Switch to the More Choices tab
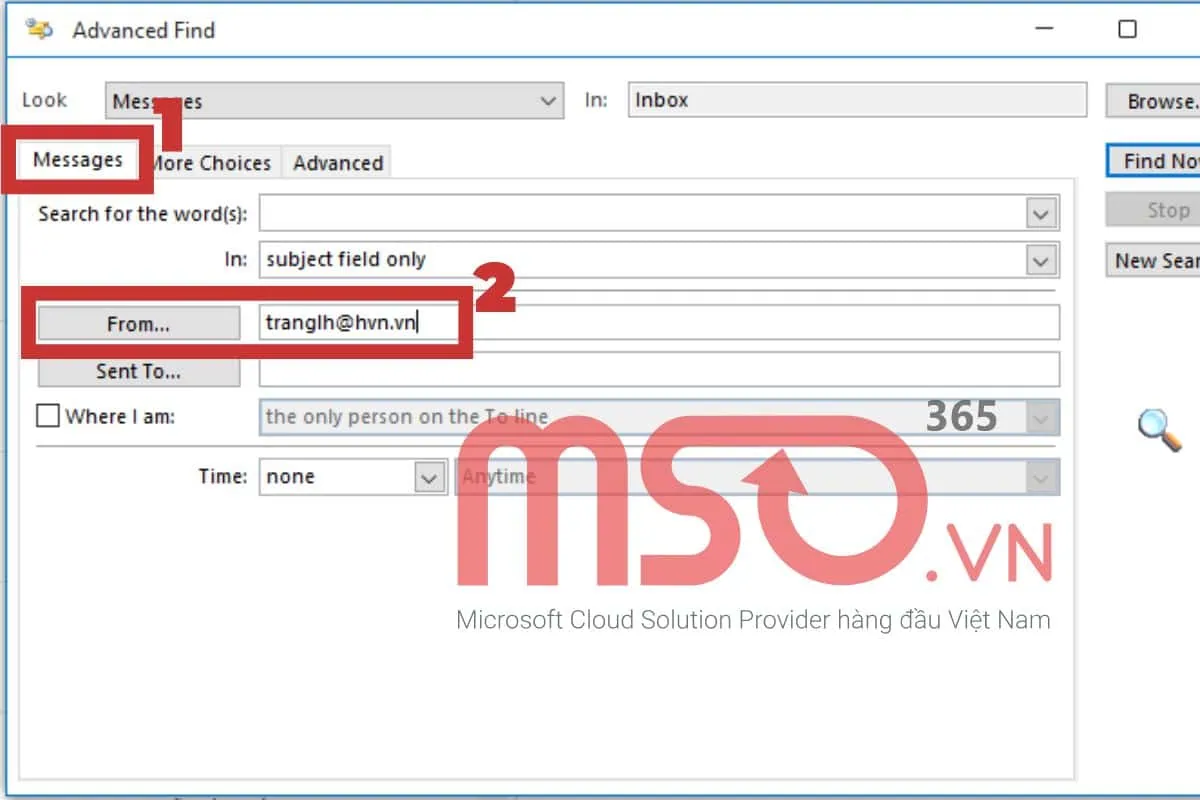Viewport: 1200px width, 800px height. pyautogui.click(x=211, y=162)
